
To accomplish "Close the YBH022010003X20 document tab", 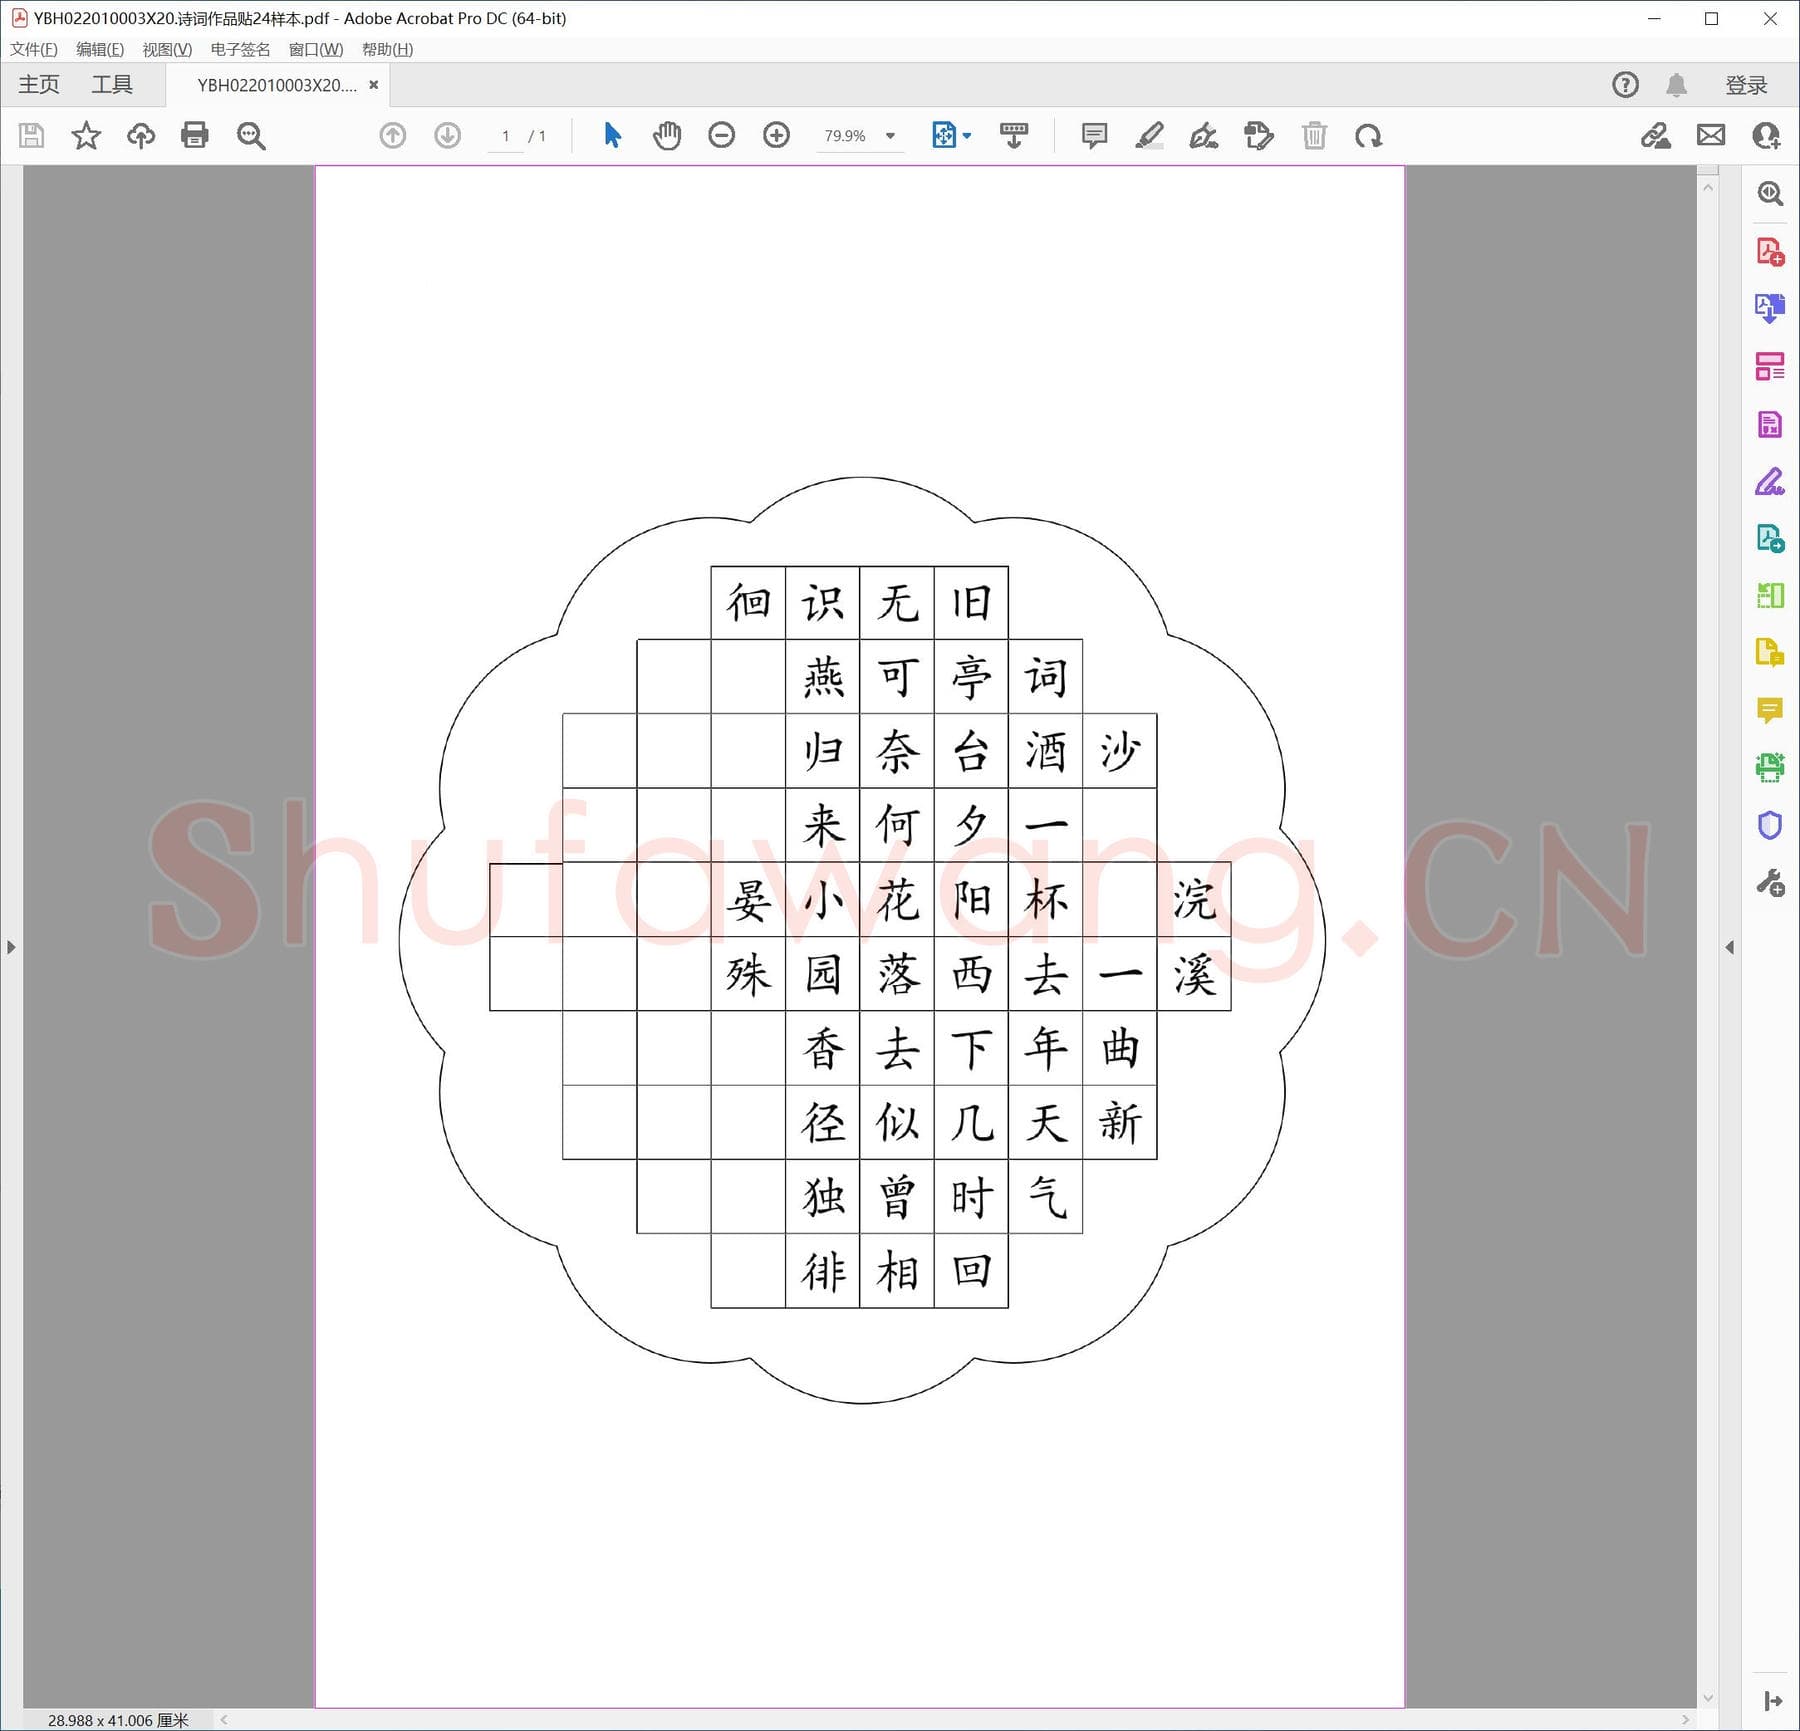I will [374, 85].
